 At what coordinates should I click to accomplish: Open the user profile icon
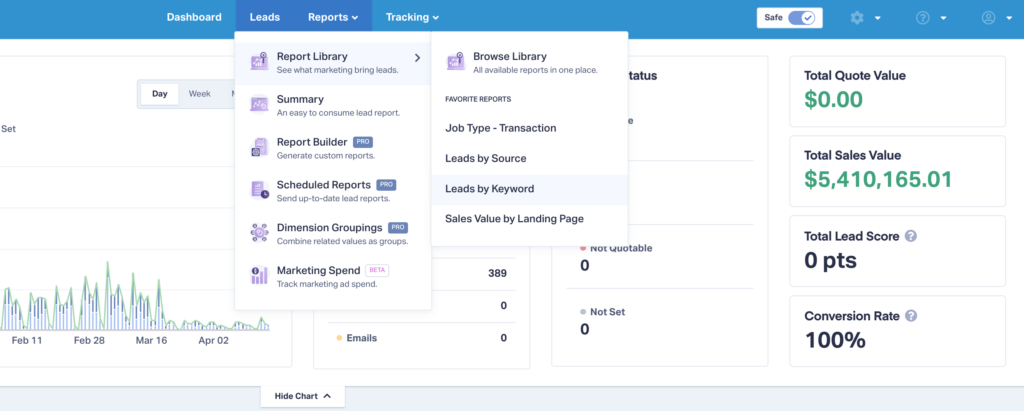point(989,18)
